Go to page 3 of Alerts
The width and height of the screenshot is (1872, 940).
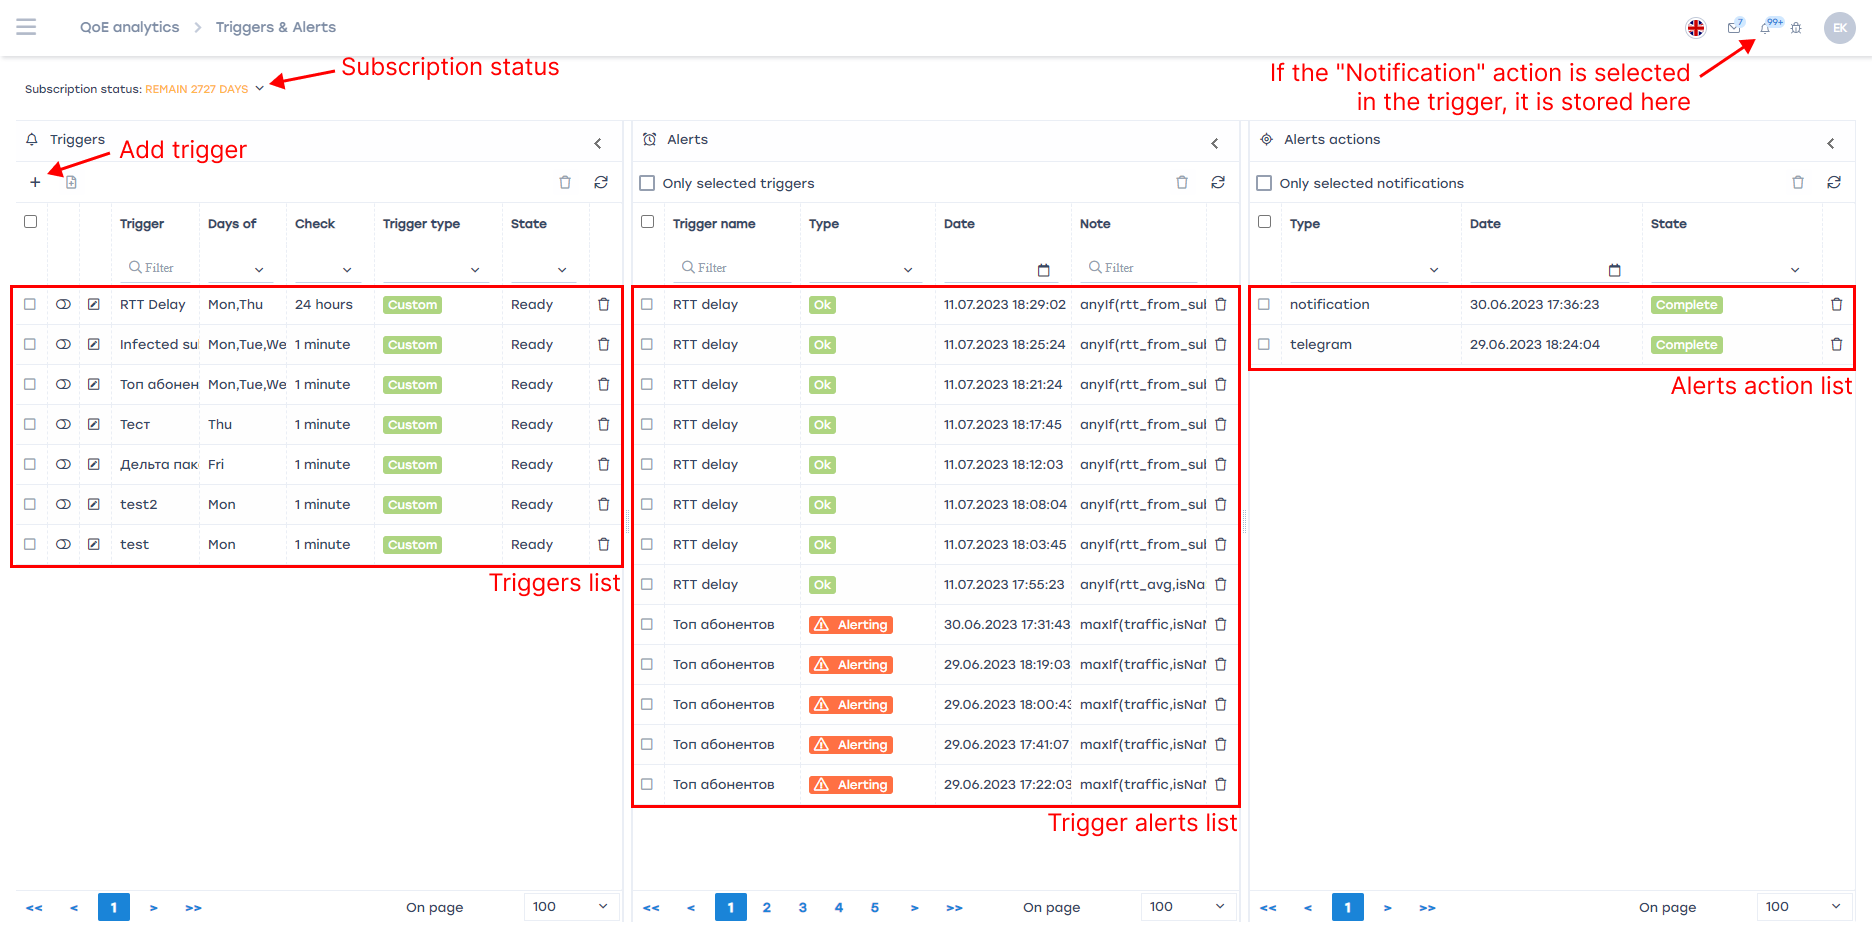tap(802, 907)
